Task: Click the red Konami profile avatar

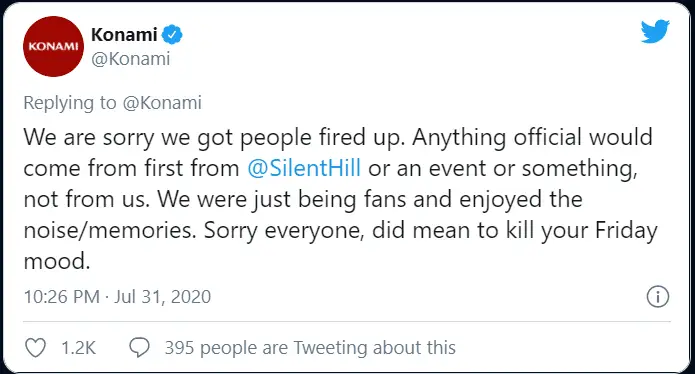Action: [53, 47]
